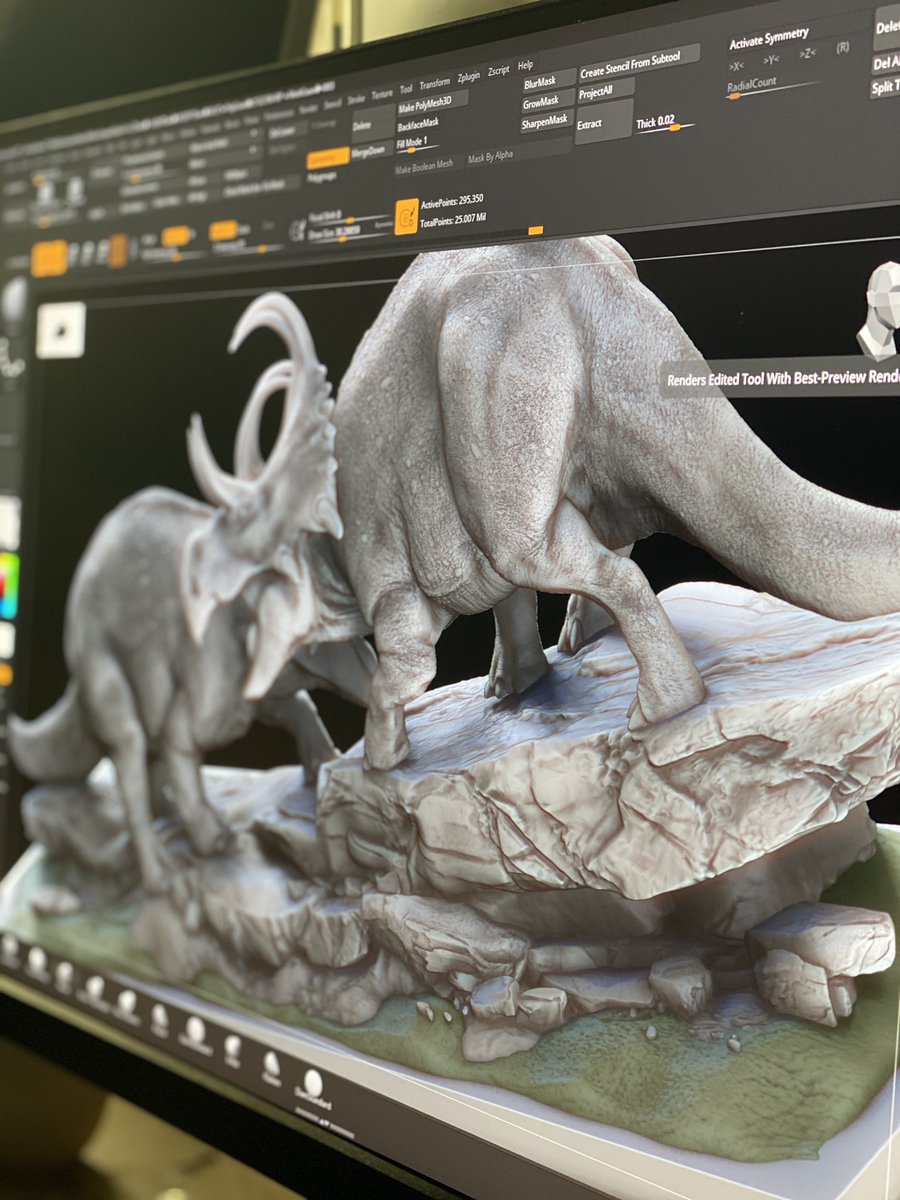Image resolution: width=900 pixels, height=1200 pixels.
Task: Click the large orange Edit mode button
Action: [x=48, y=258]
